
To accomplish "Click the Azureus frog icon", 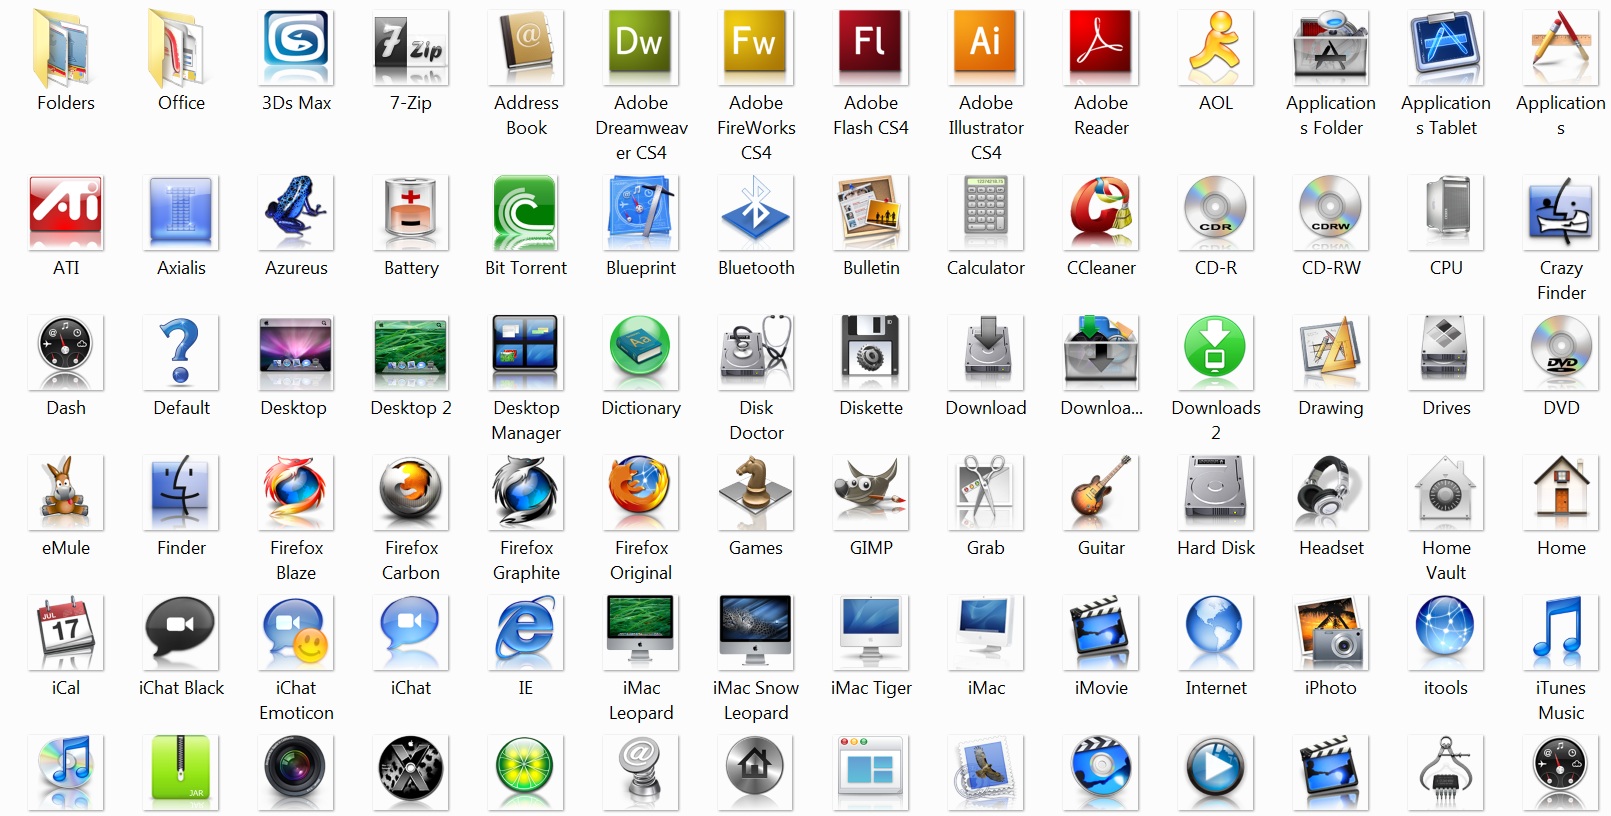I will pos(296,212).
